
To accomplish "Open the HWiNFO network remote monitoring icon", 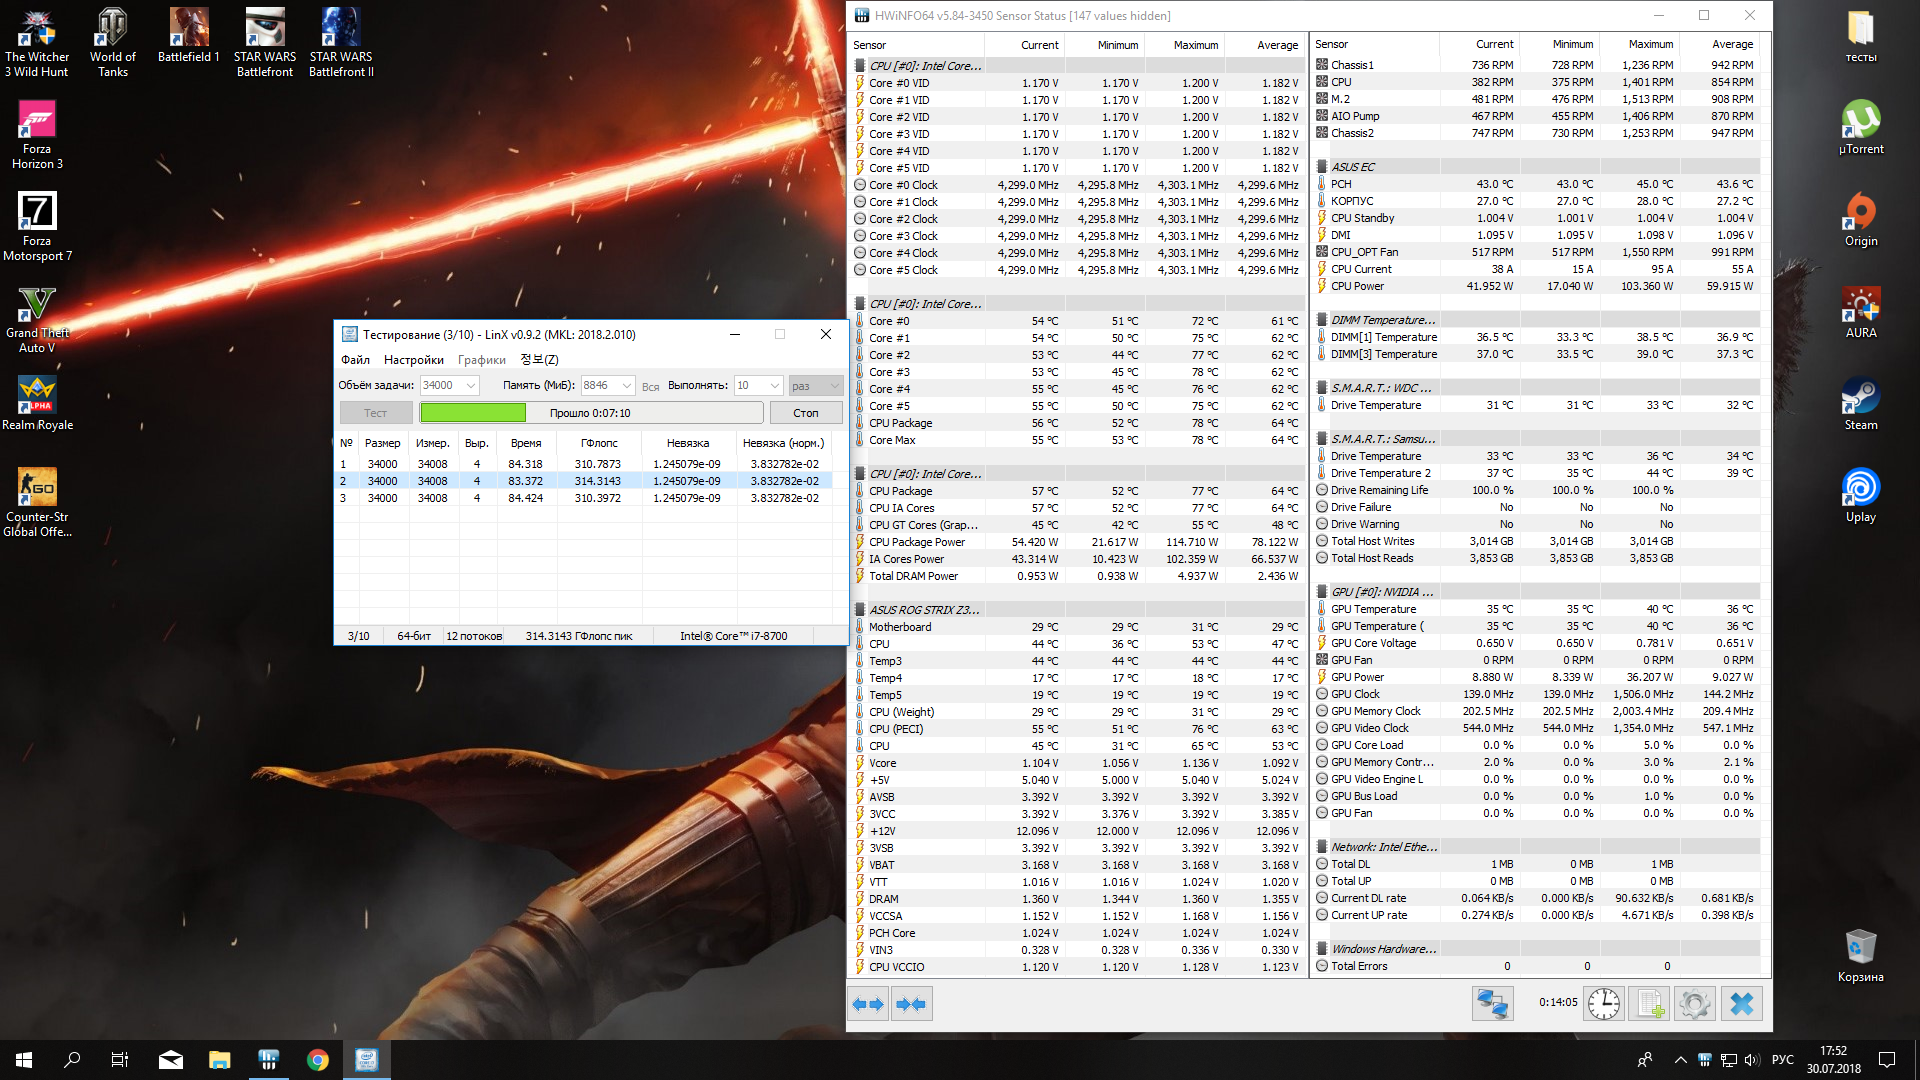I will click(x=1492, y=1004).
